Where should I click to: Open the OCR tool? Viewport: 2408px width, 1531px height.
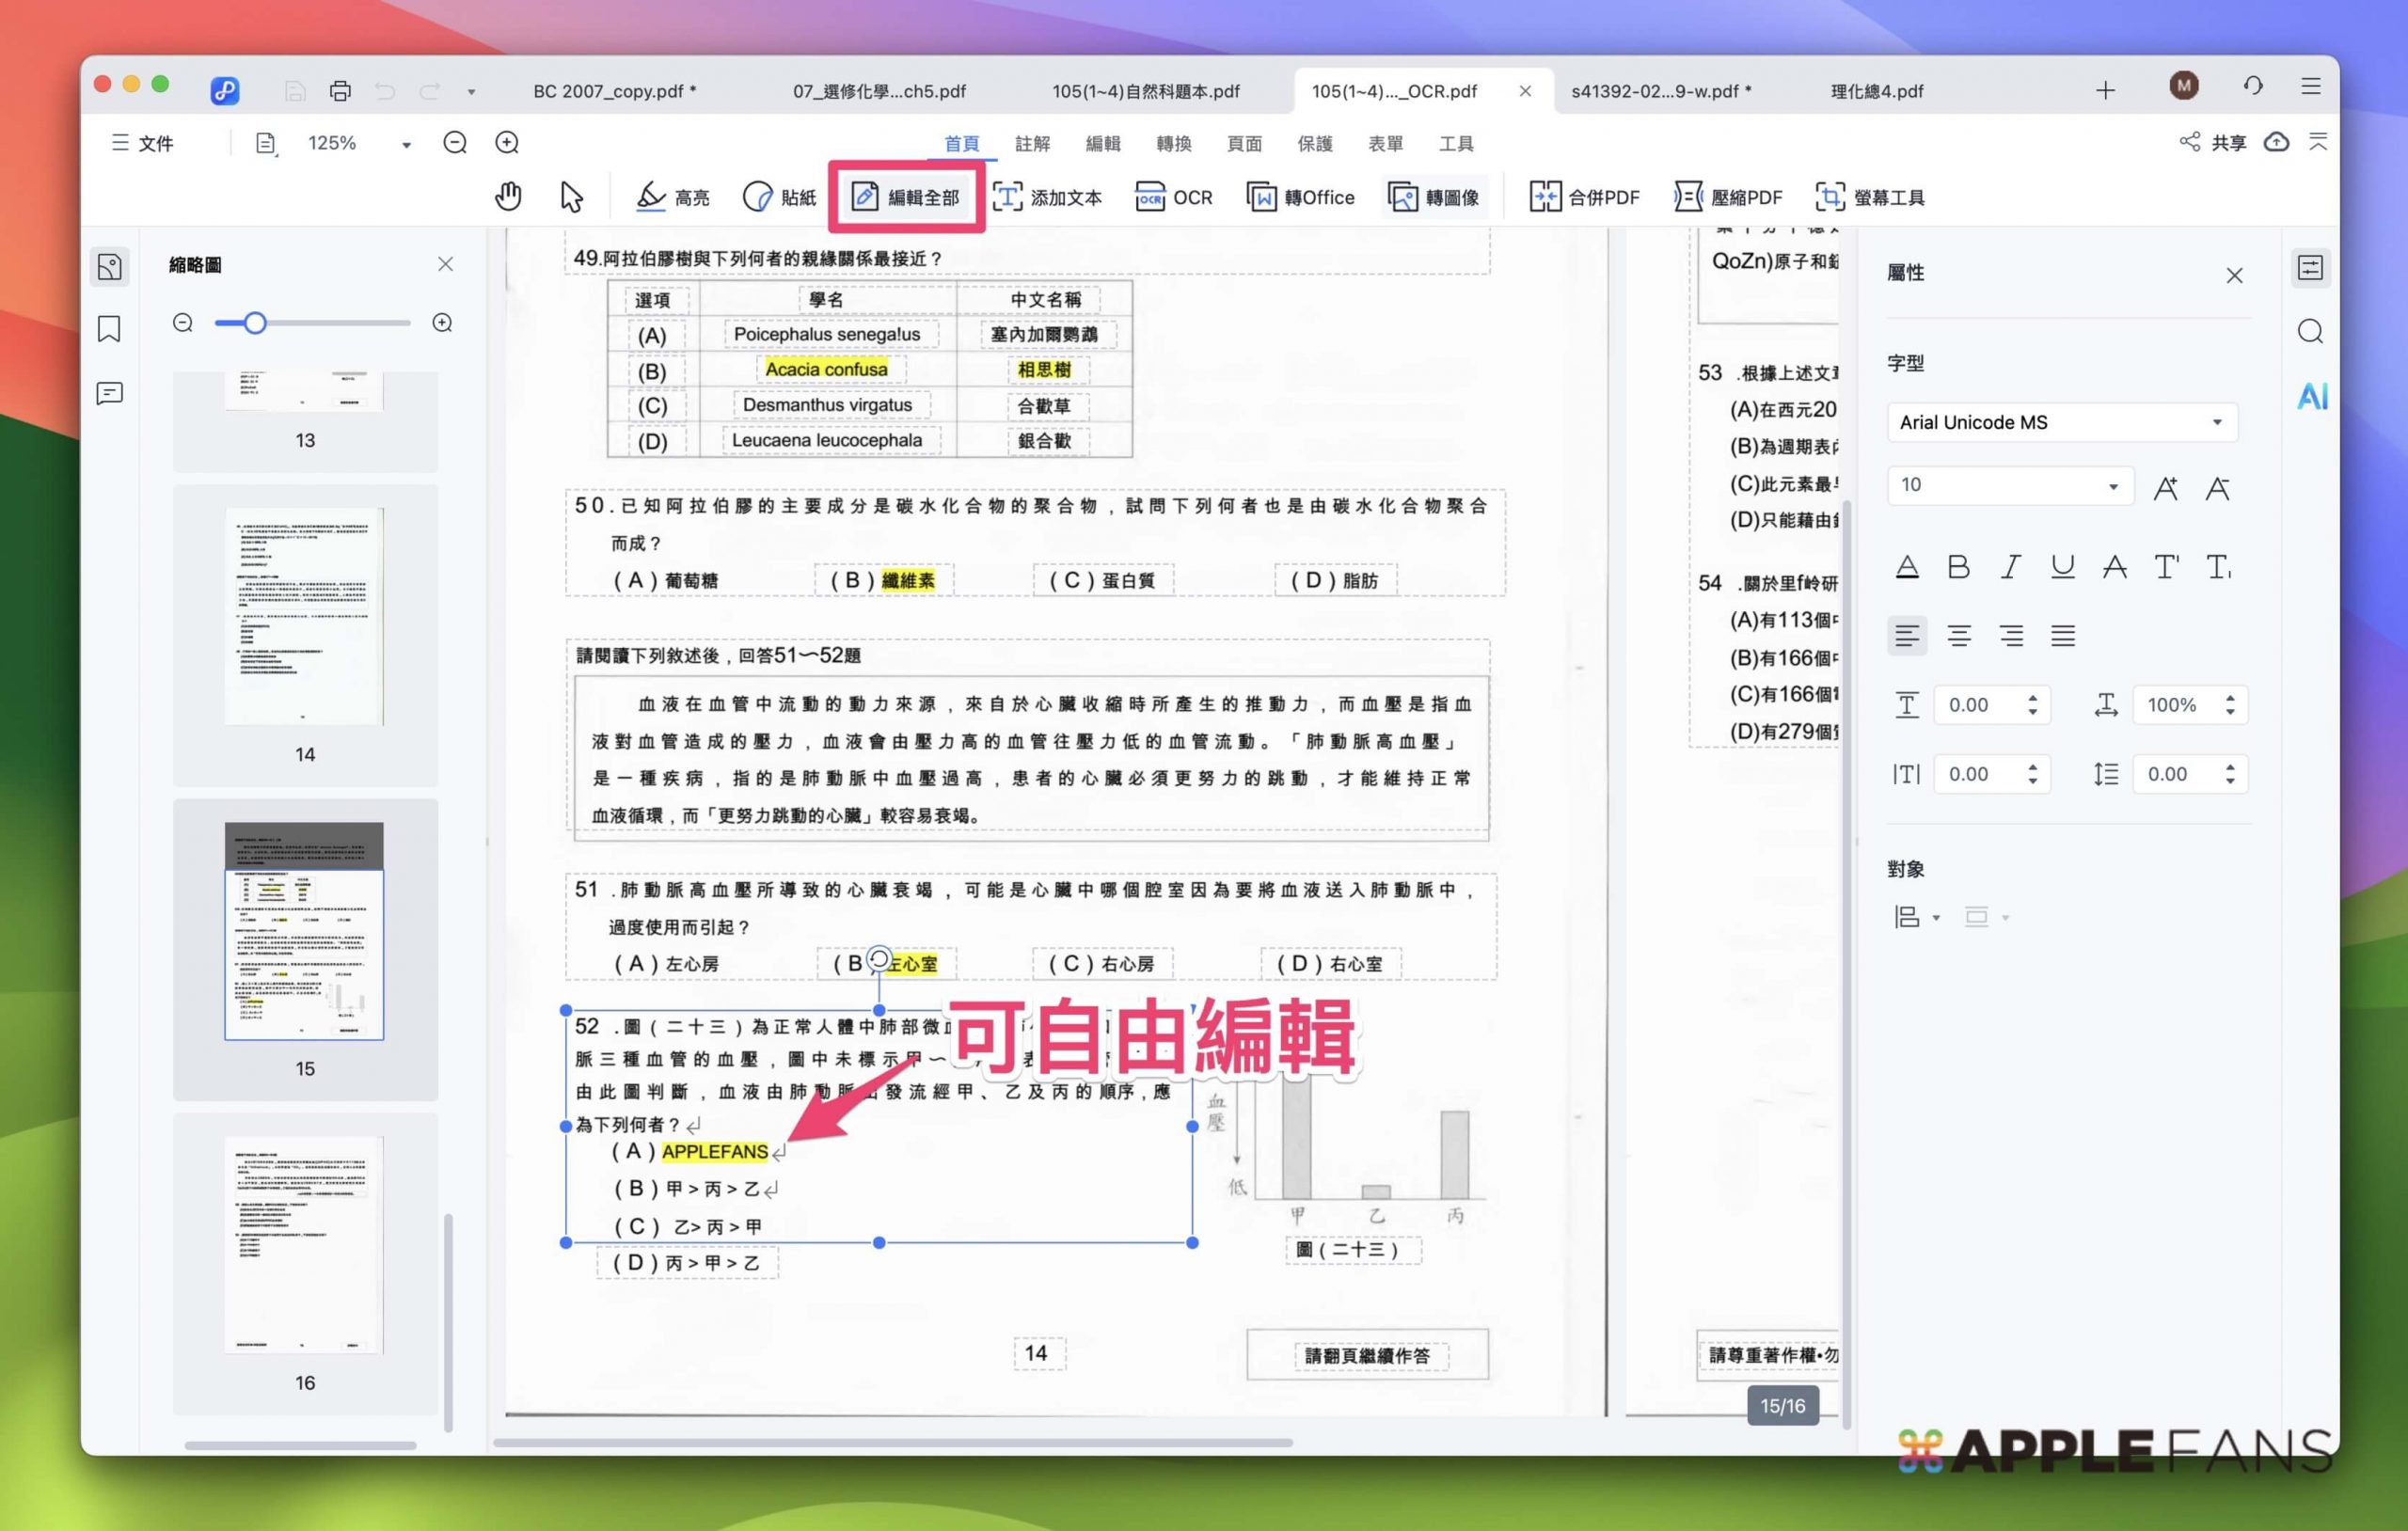[x=1175, y=197]
